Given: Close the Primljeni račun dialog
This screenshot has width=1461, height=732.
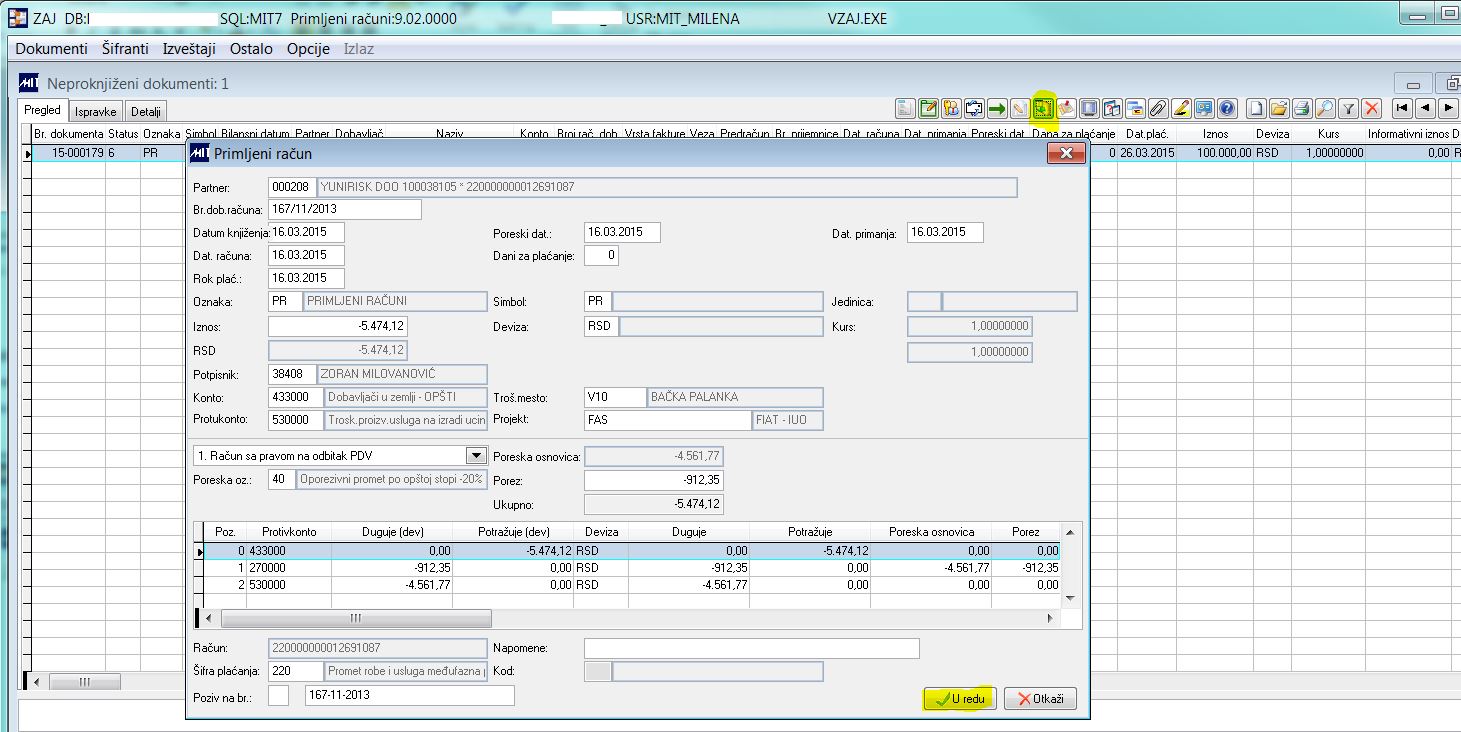Looking at the screenshot, I should 1066,153.
